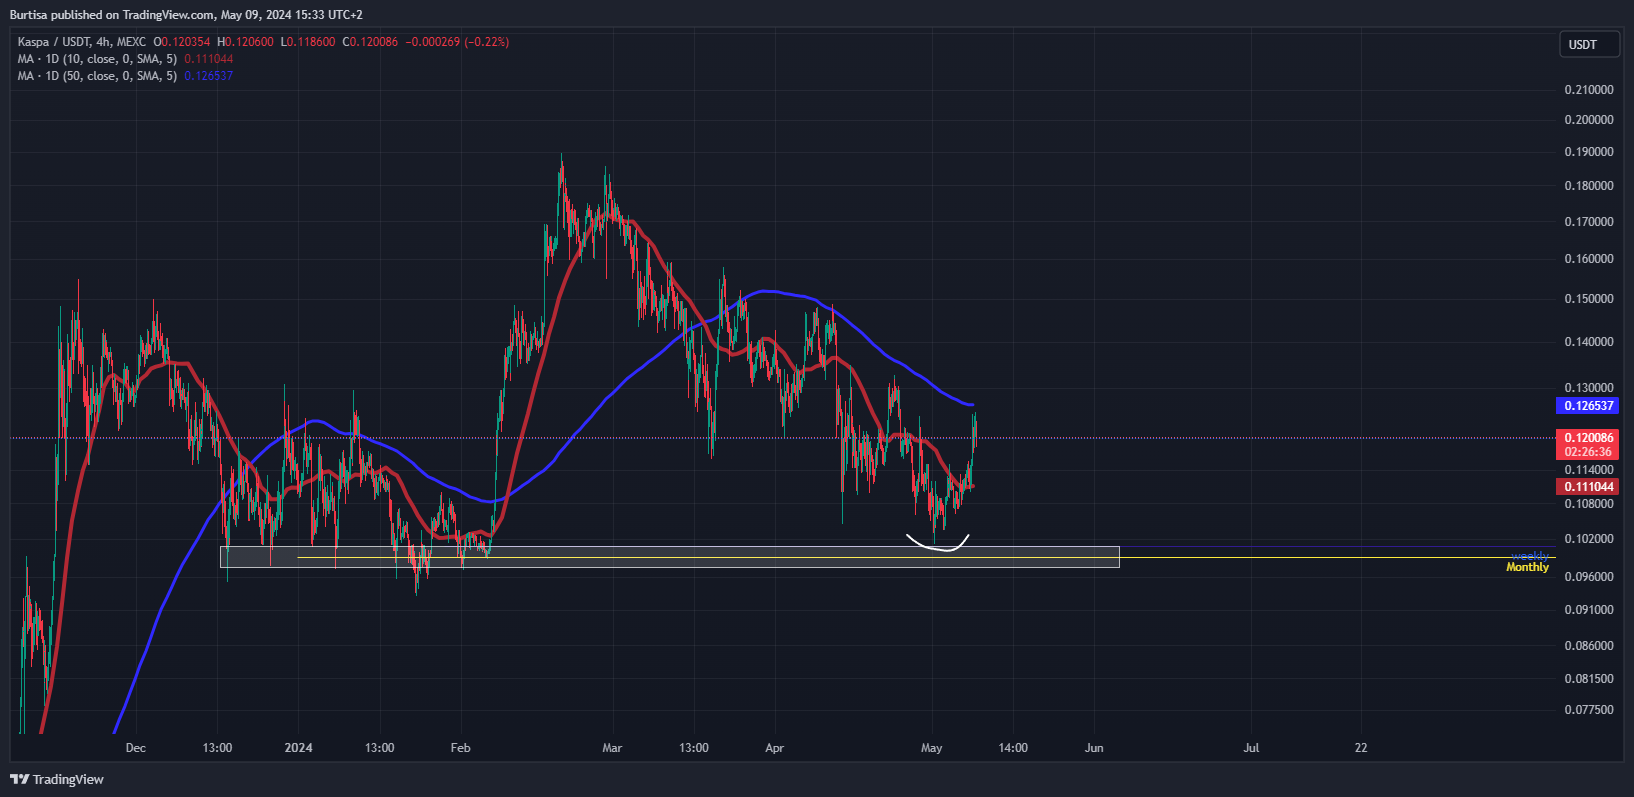Select the yellow Monthly level label
The width and height of the screenshot is (1634, 797).
point(1527,567)
